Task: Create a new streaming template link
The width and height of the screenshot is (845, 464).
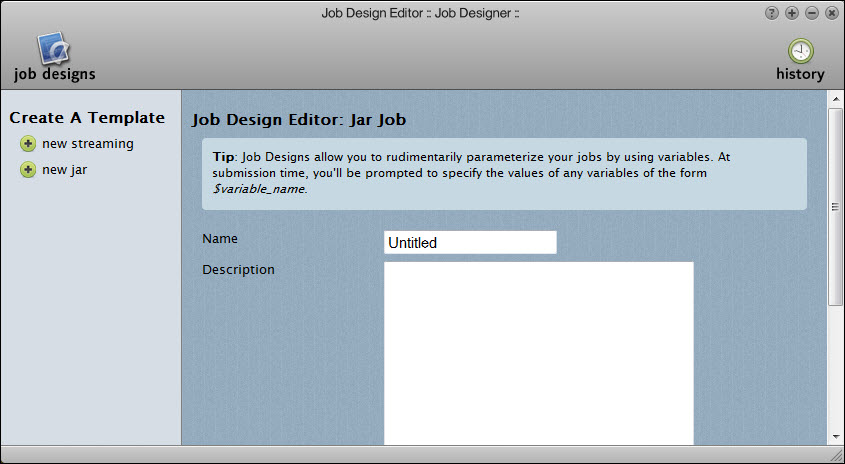Action: (x=87, y=144)
